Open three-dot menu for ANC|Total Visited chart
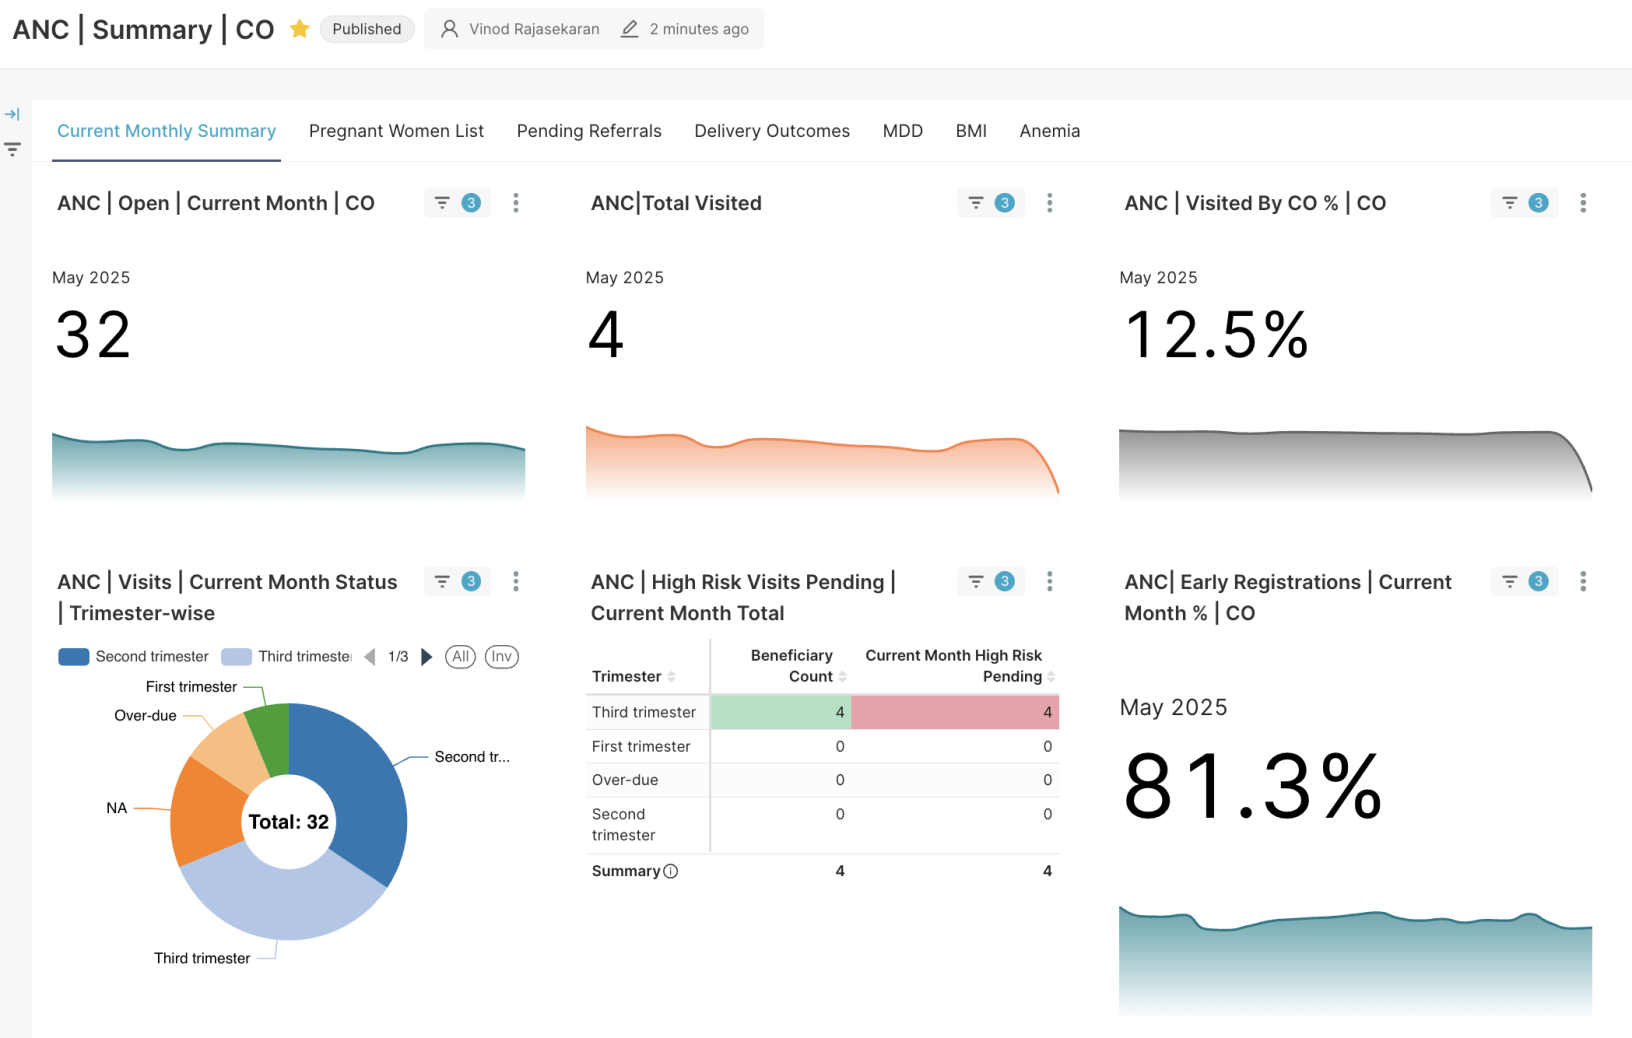Screen dimensions: 1632x1038 pos(1049,203)
